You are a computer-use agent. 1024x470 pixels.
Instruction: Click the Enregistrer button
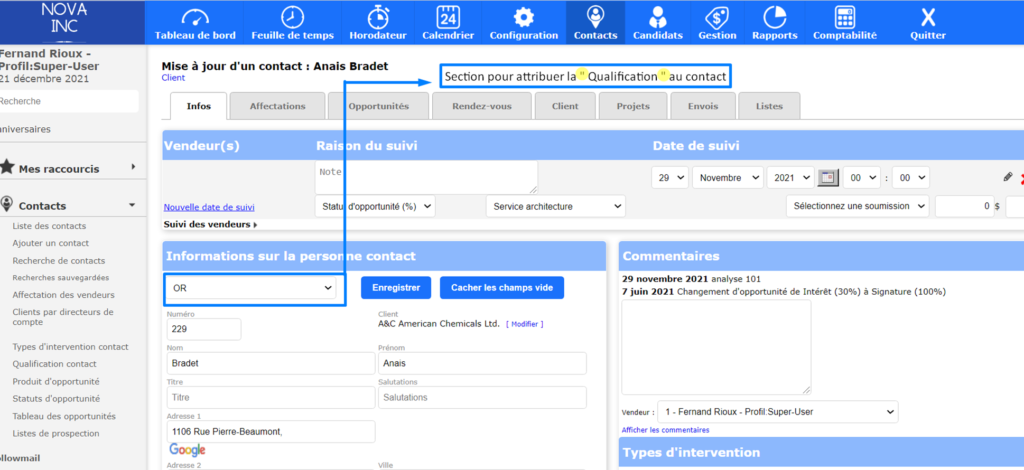point(396,288)
